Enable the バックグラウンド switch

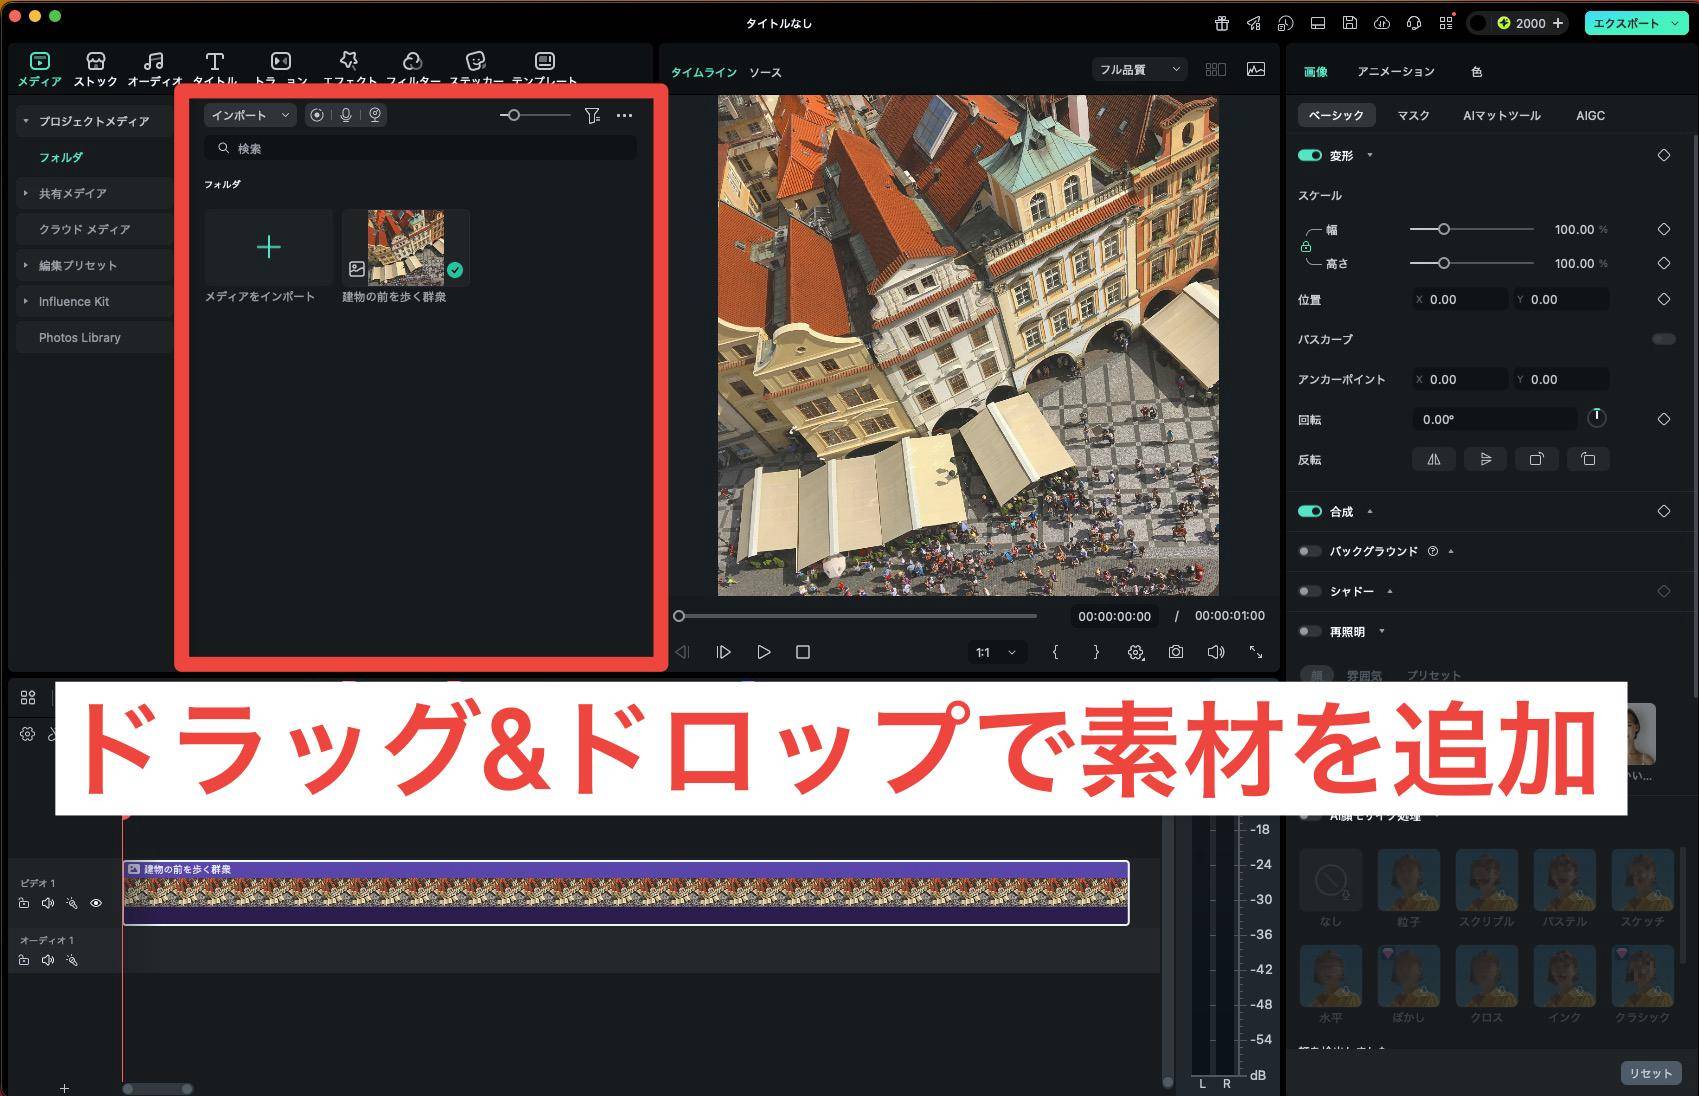(x=1310, y=551)
